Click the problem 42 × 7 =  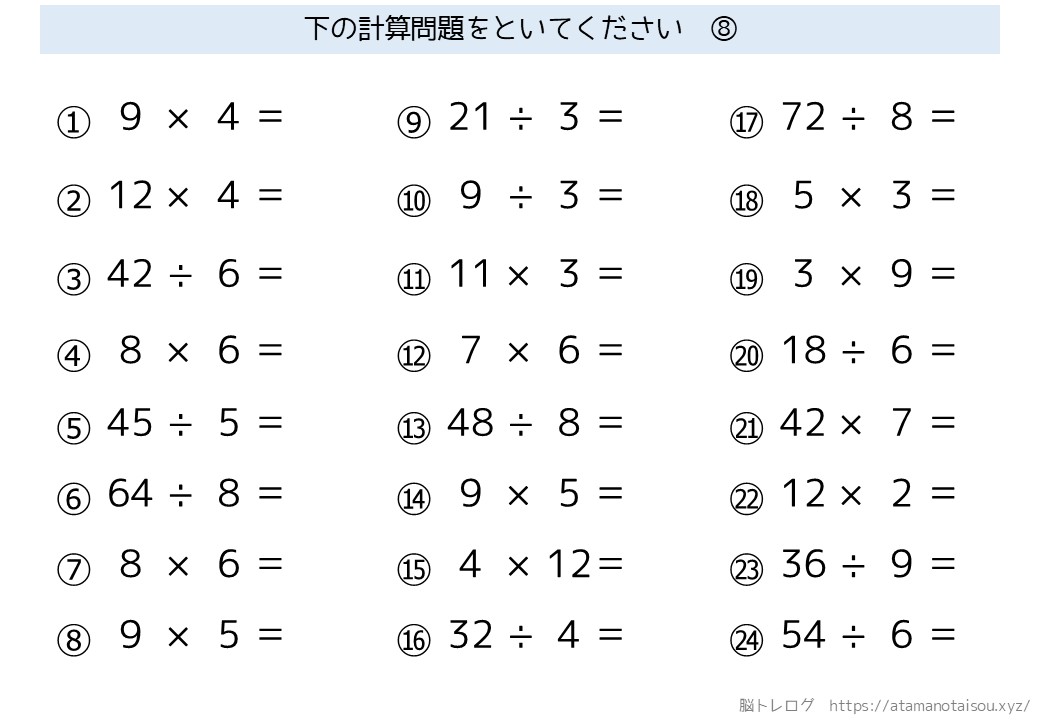coord(868,423)
